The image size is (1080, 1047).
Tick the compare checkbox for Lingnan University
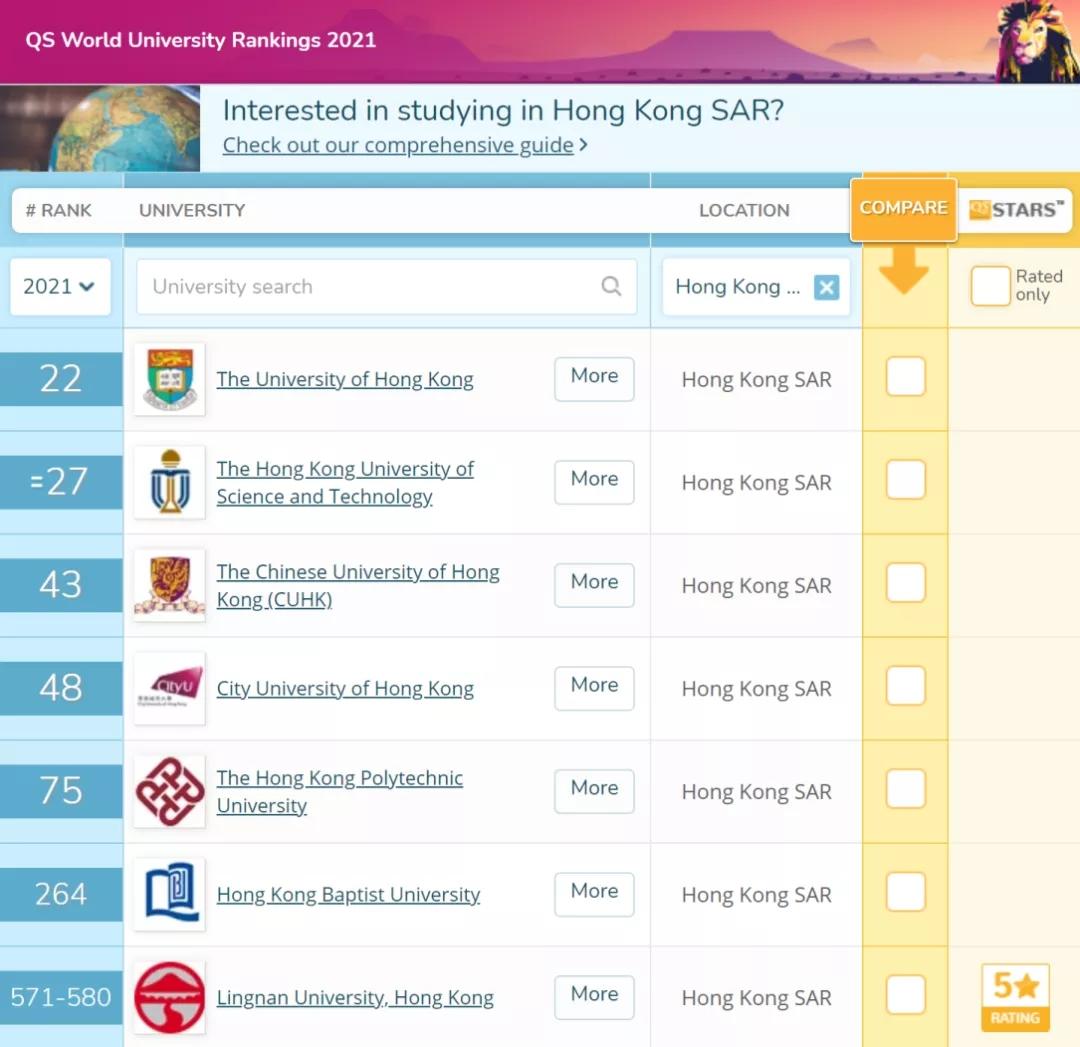pos(905,994)
